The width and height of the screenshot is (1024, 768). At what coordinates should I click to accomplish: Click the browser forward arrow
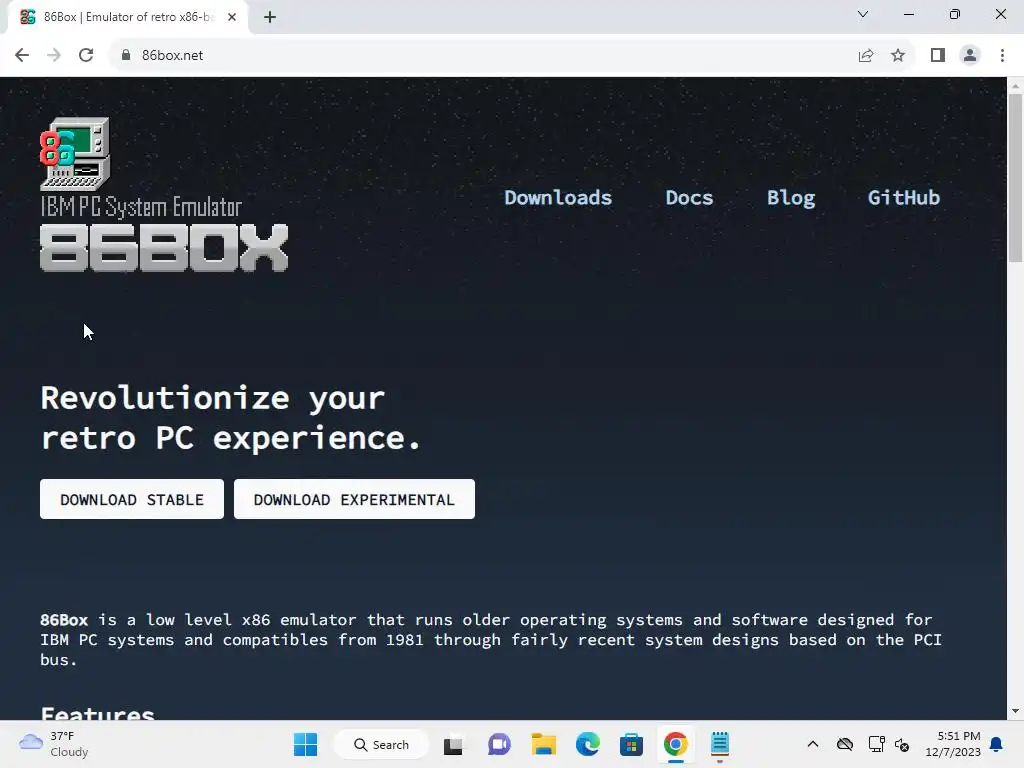pos(54,55)
